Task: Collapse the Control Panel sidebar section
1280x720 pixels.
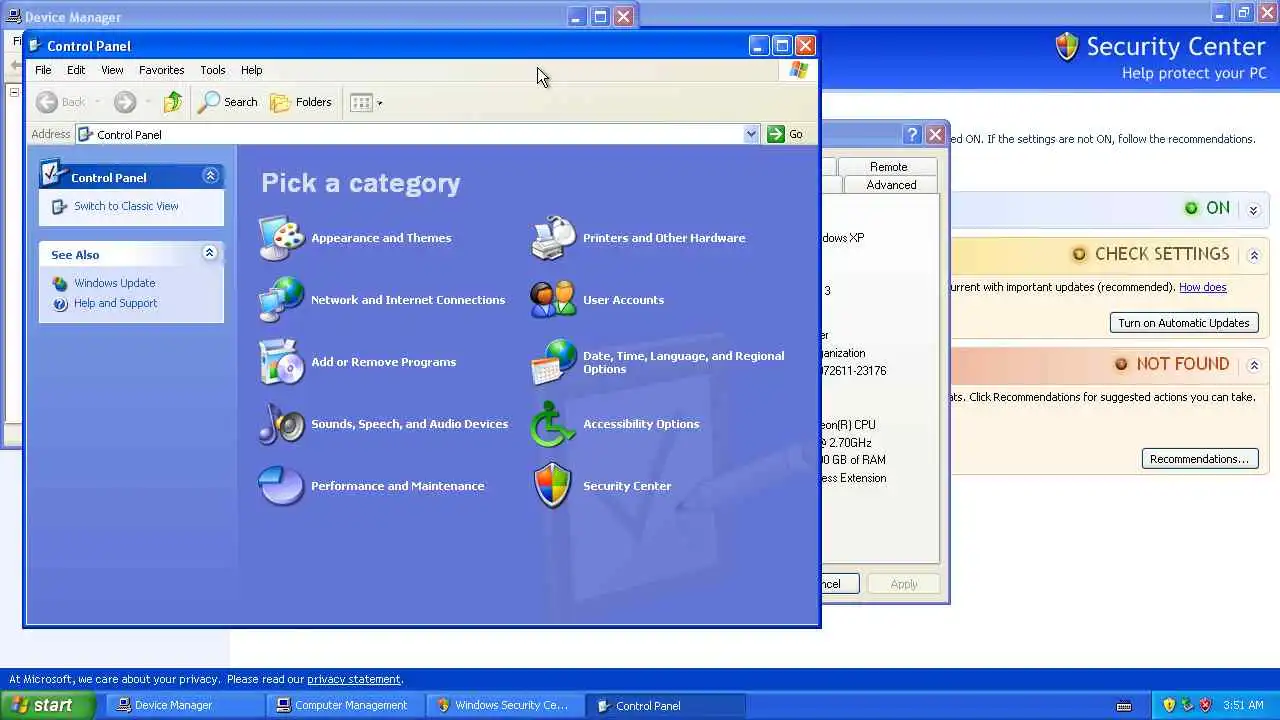Action: (x=210, y=176)
